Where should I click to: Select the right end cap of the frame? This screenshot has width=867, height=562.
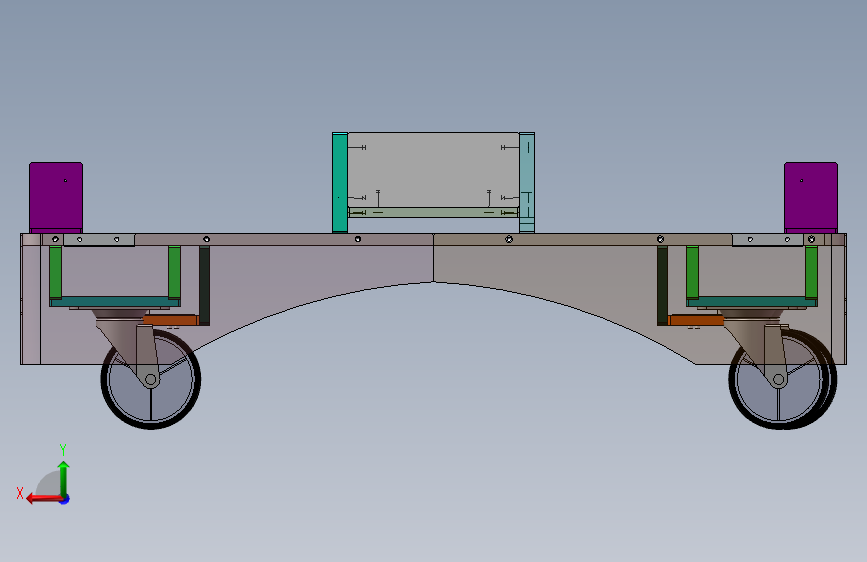point(837,299)
